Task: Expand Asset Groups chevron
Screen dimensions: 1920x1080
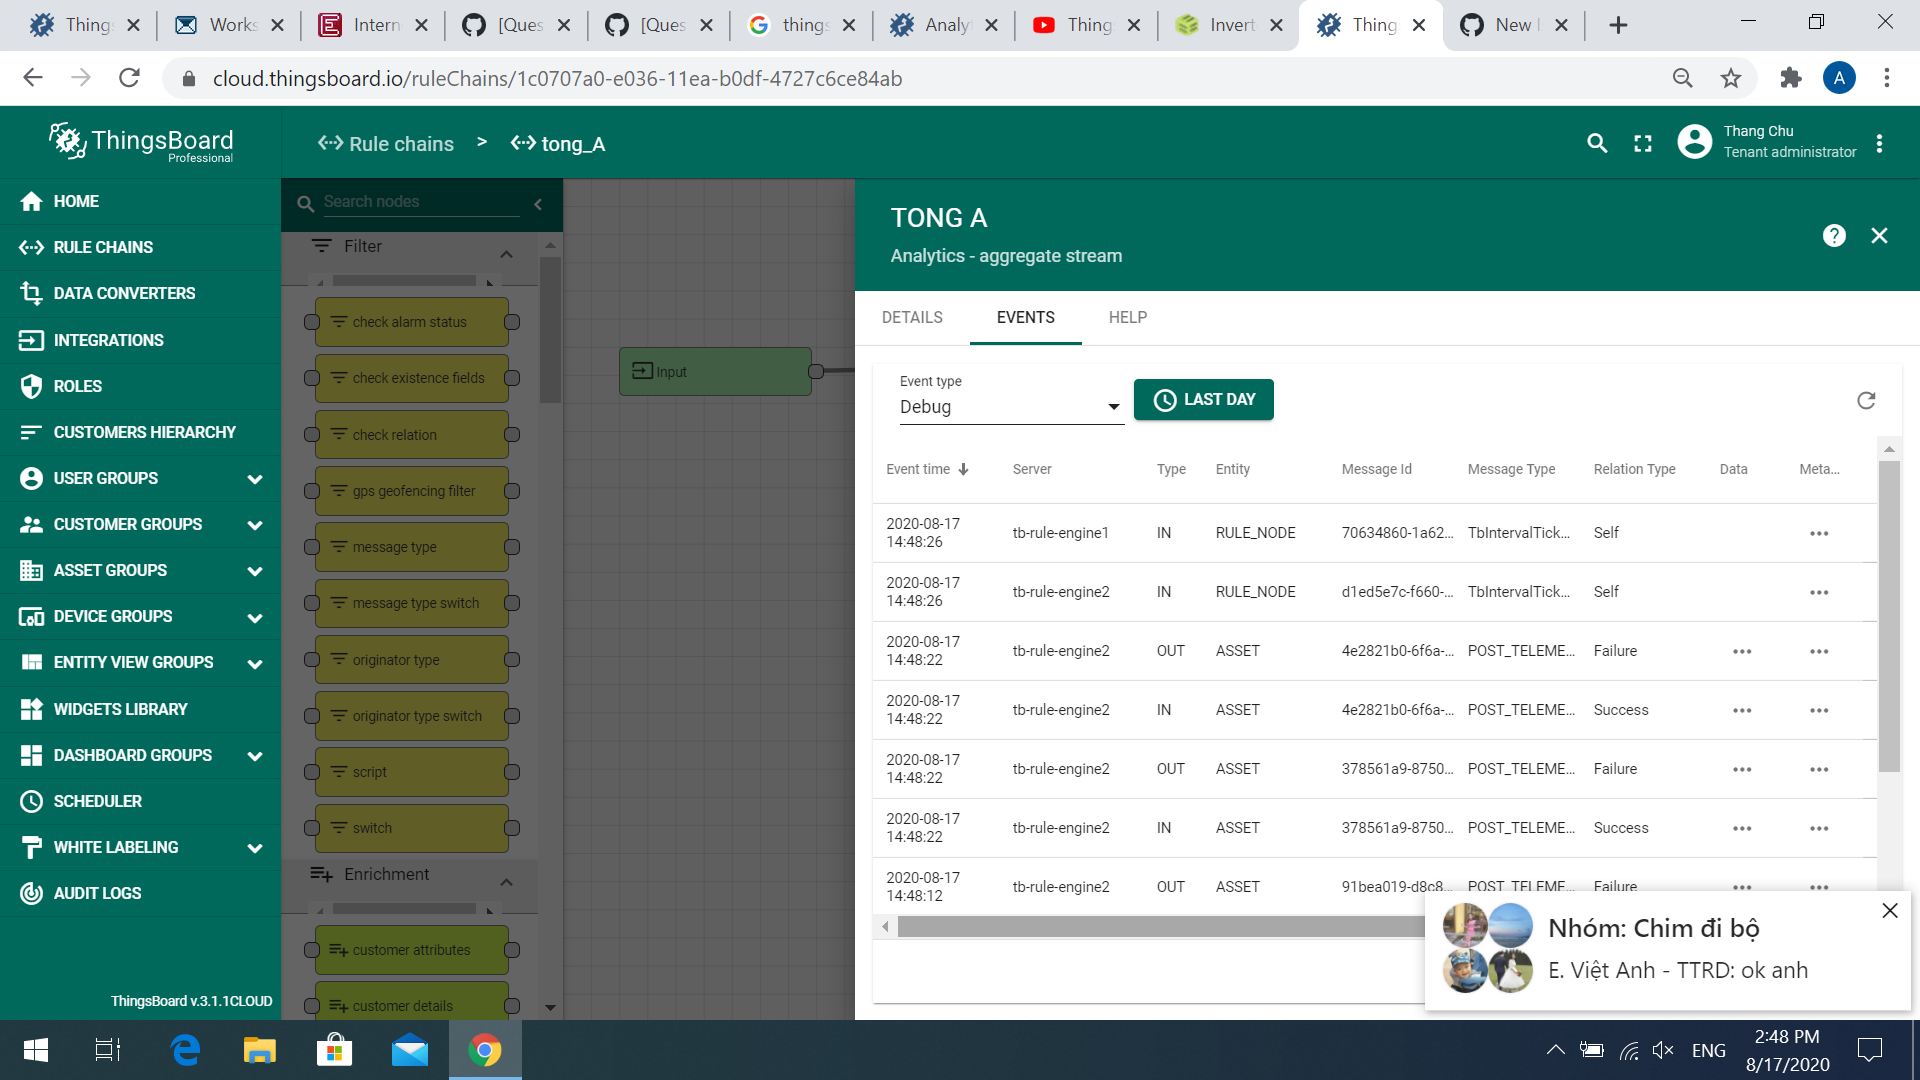Action: point(255,571)
